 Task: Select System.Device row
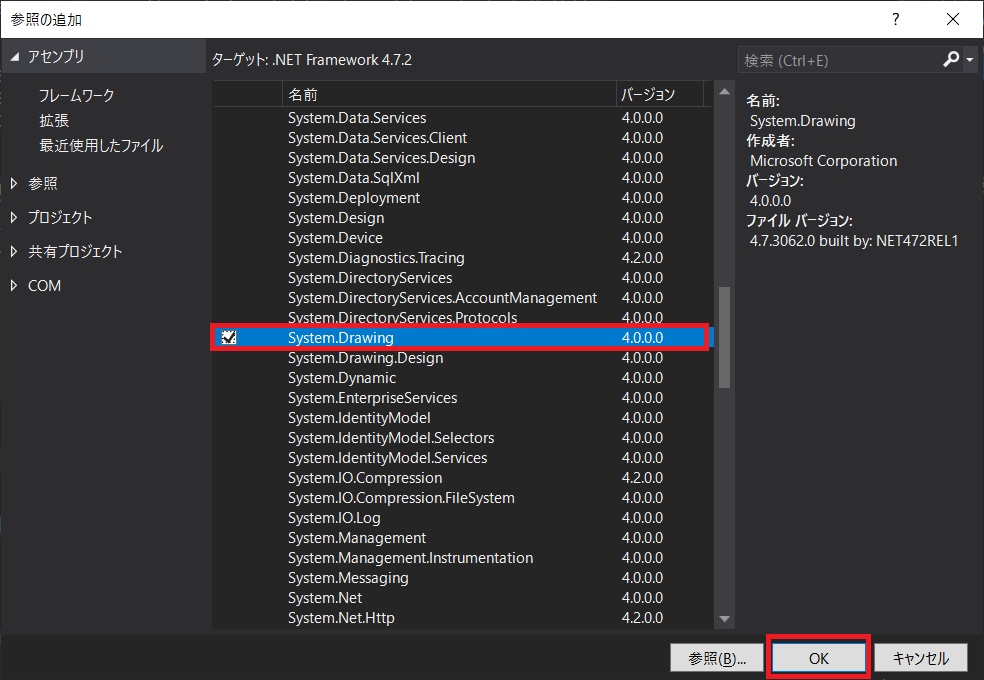click(461, 238)
